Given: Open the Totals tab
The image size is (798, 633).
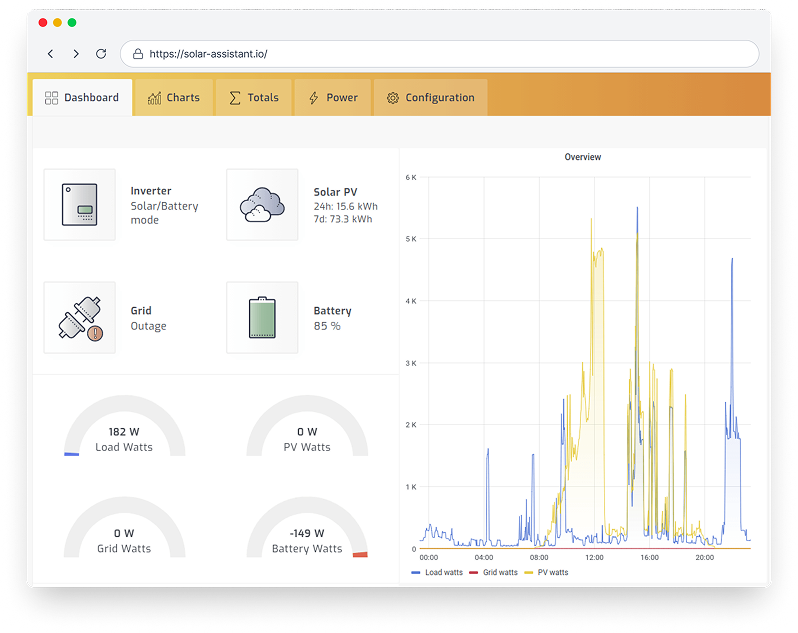Looking at the screenshot, I should click(x=254, y=98).
